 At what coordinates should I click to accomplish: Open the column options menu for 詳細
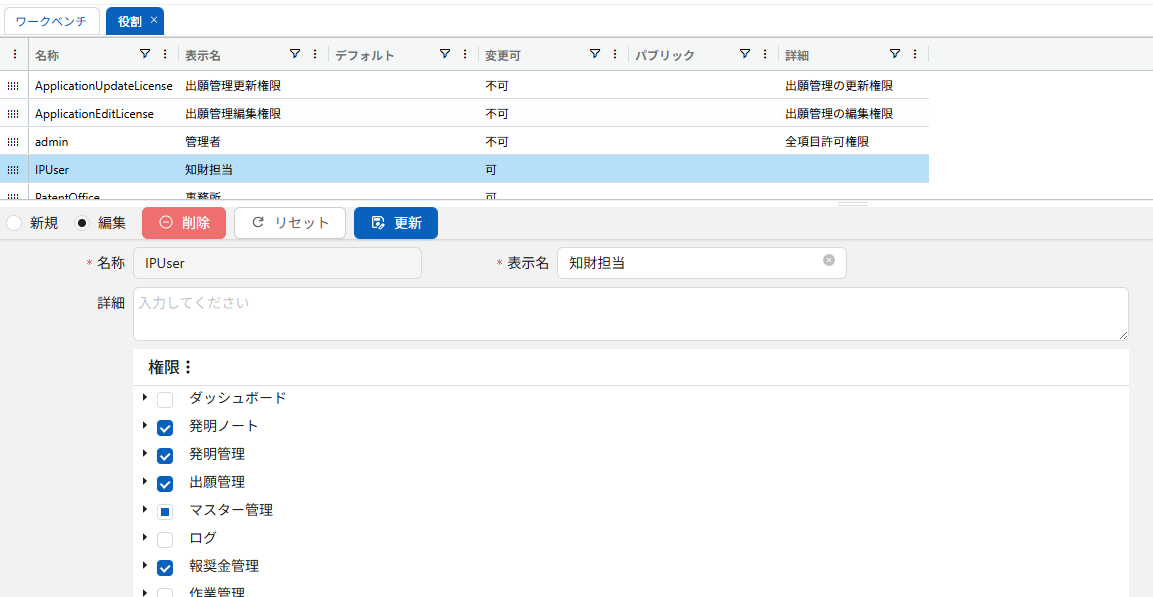(x=915, y=55)
